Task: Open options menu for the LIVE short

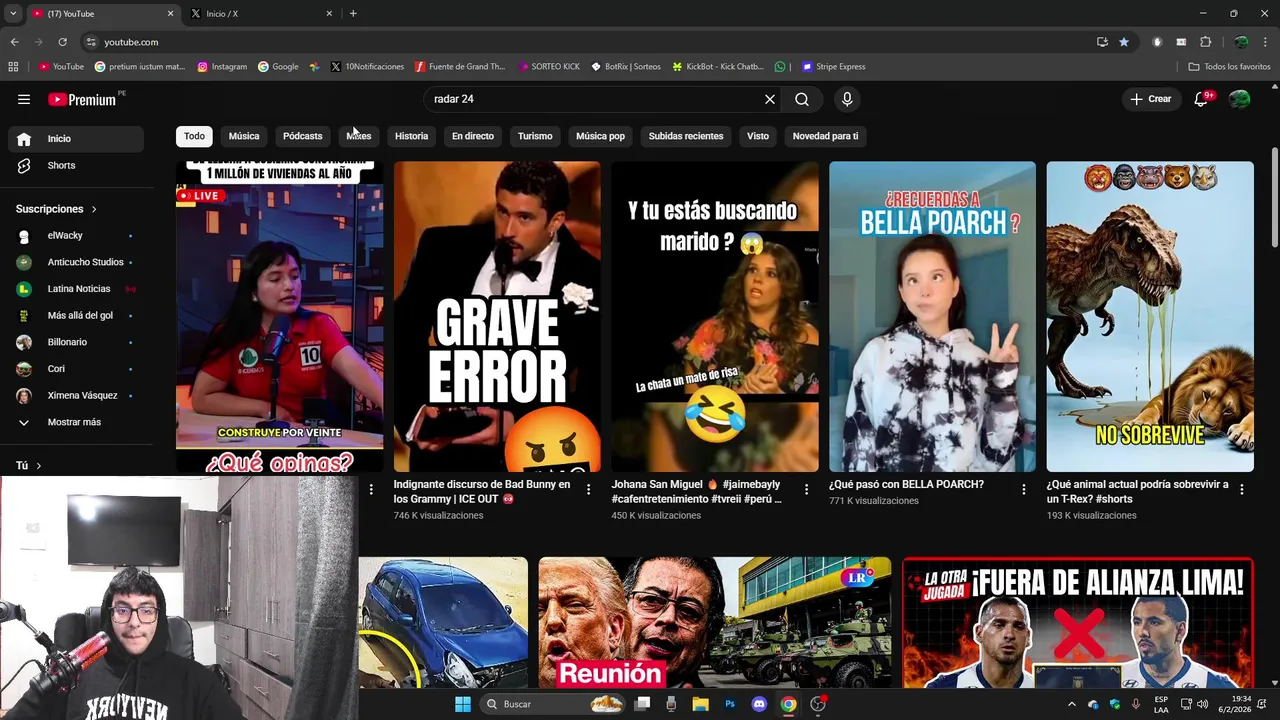Action: pyautogui.click(x=371, y=489)
